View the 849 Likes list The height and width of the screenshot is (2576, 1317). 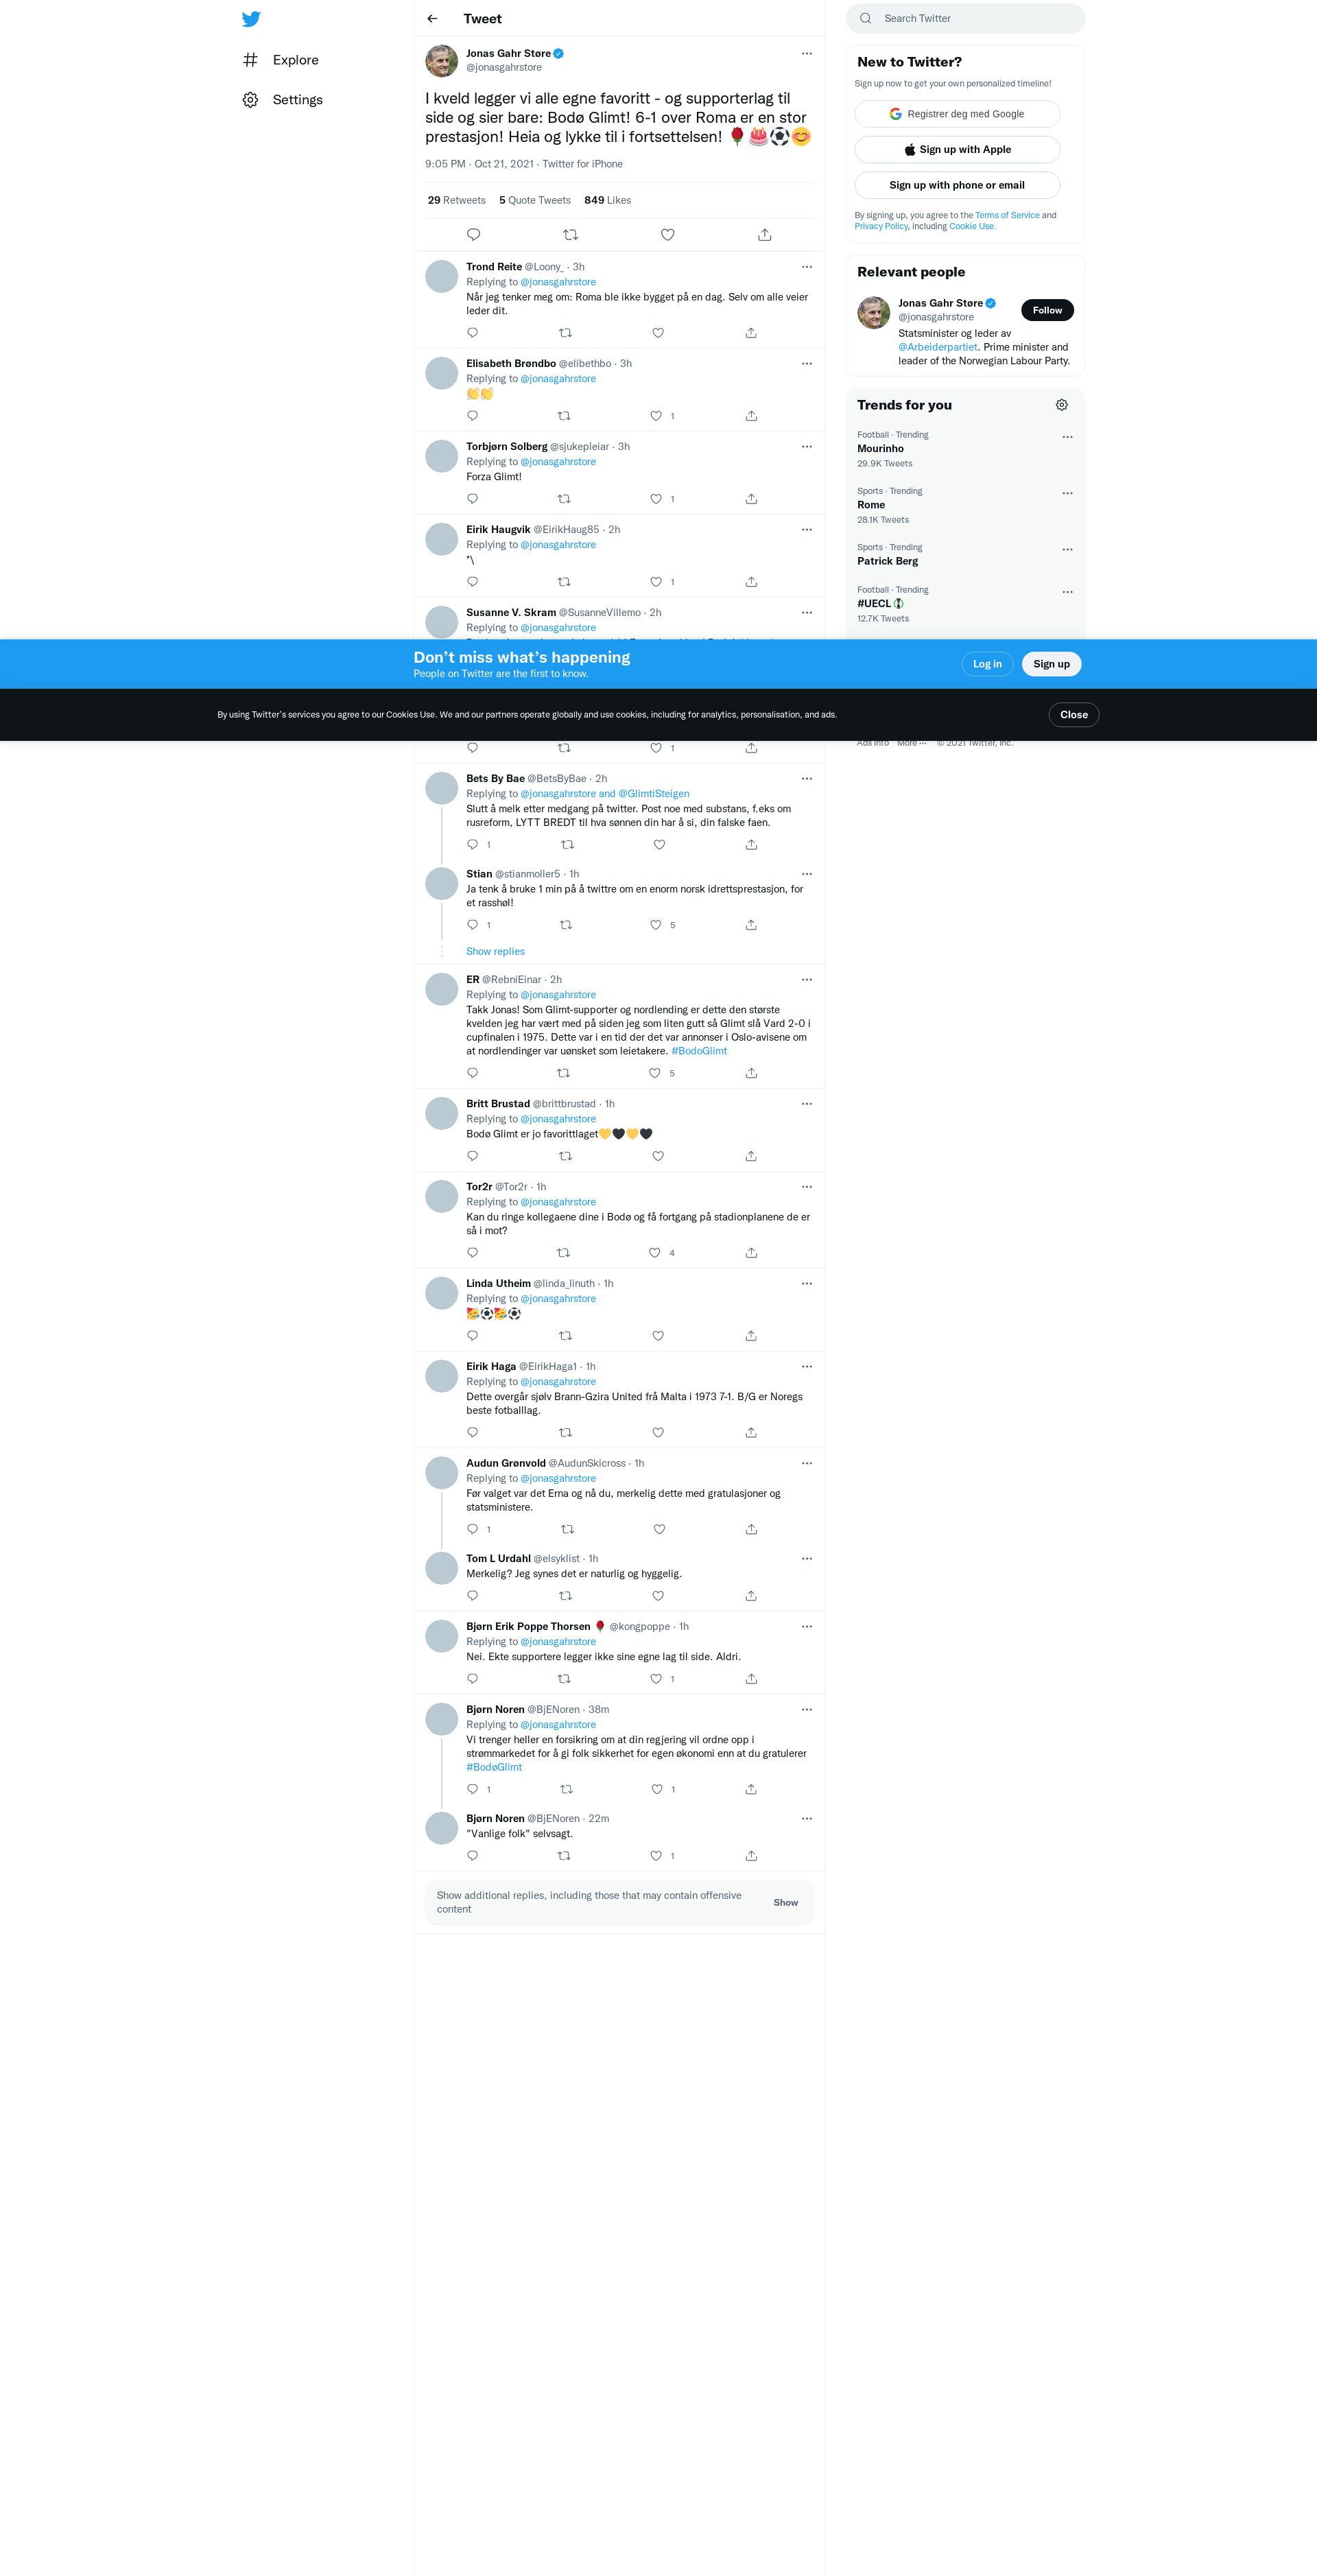pos(608,201)
